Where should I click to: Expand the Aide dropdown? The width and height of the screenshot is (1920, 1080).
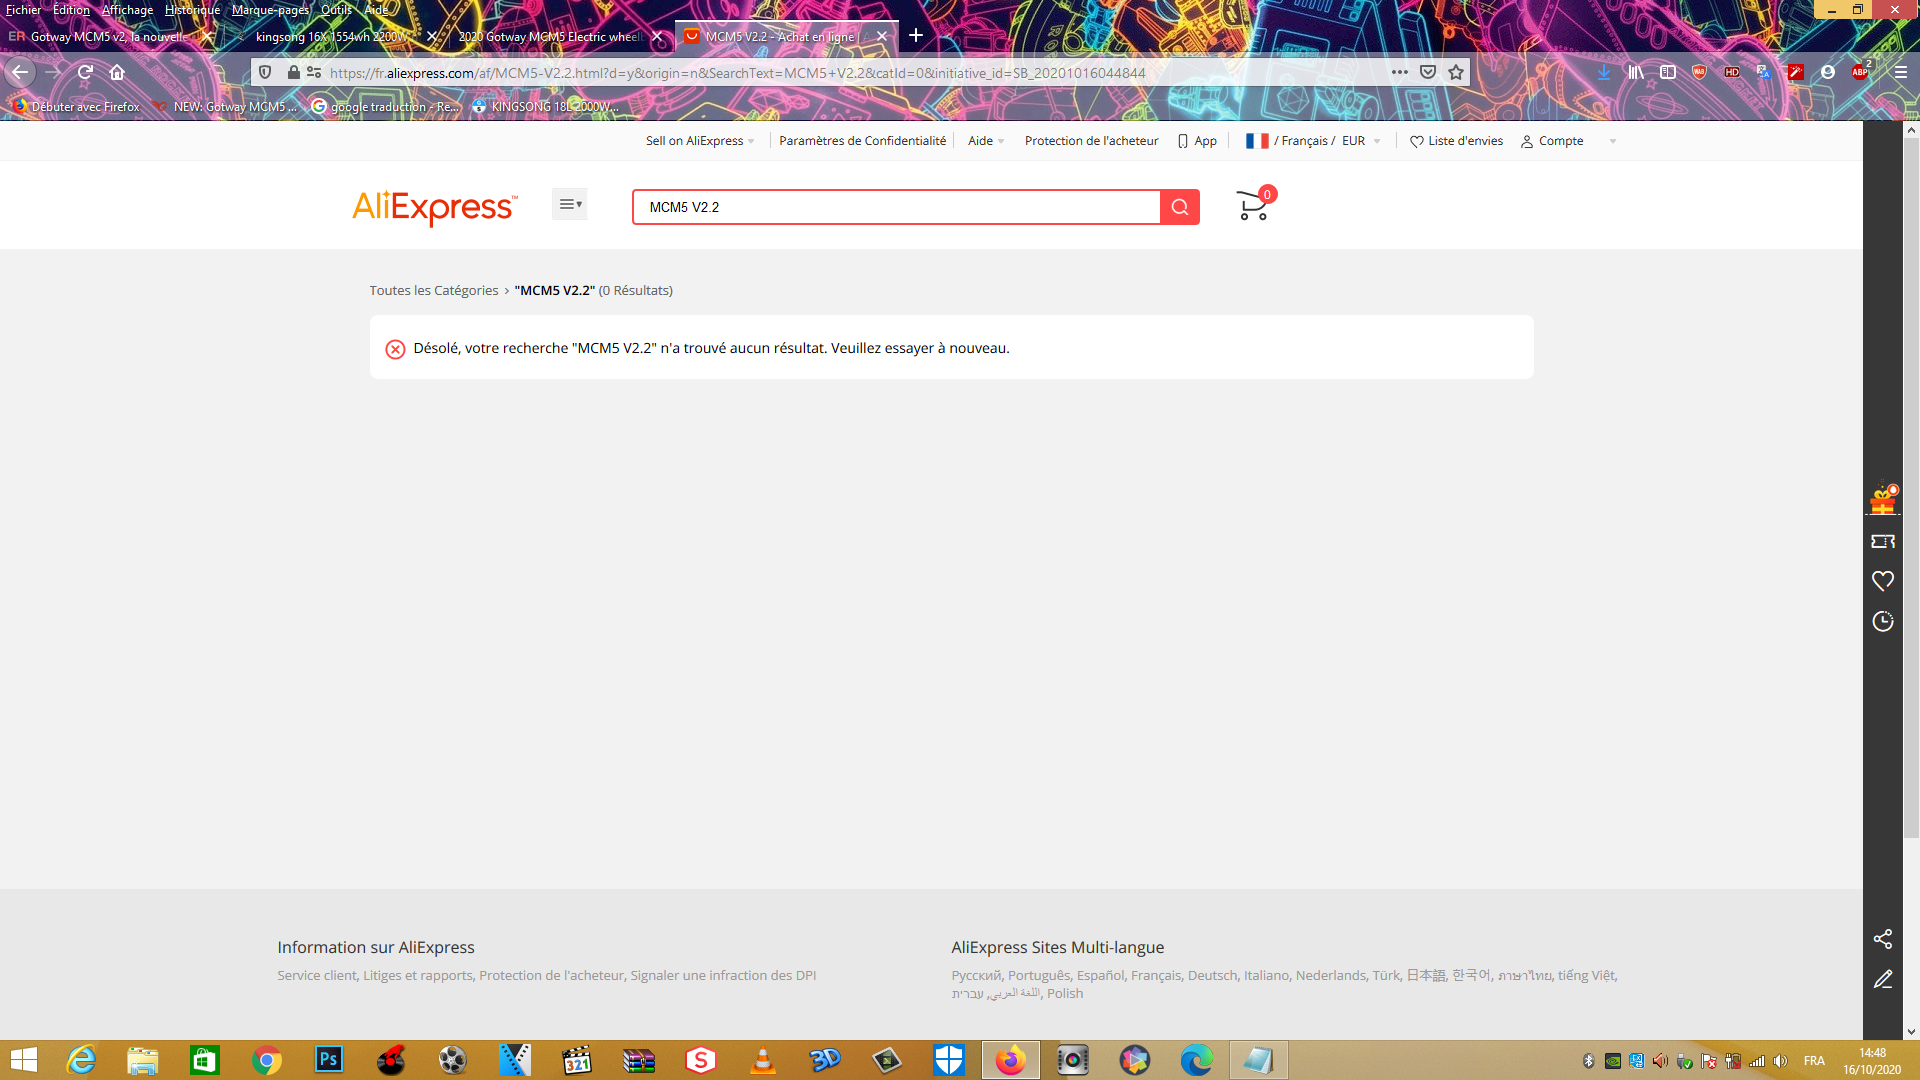[986, 141]
